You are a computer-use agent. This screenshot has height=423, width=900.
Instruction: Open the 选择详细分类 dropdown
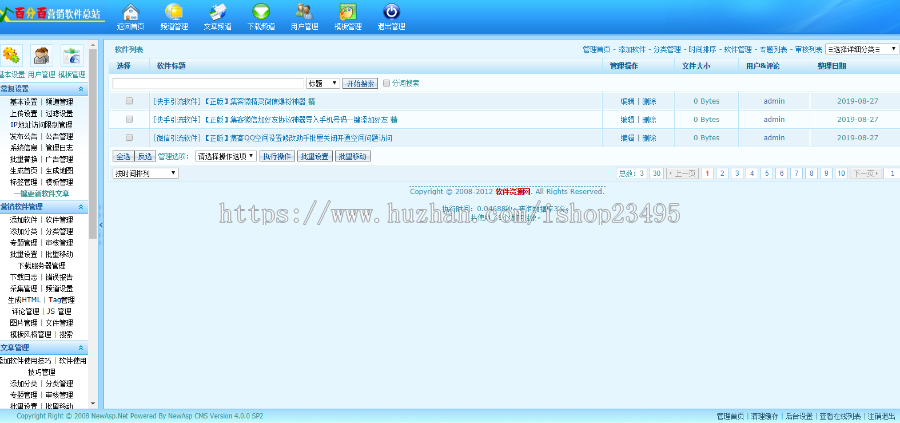click(862, 49)
